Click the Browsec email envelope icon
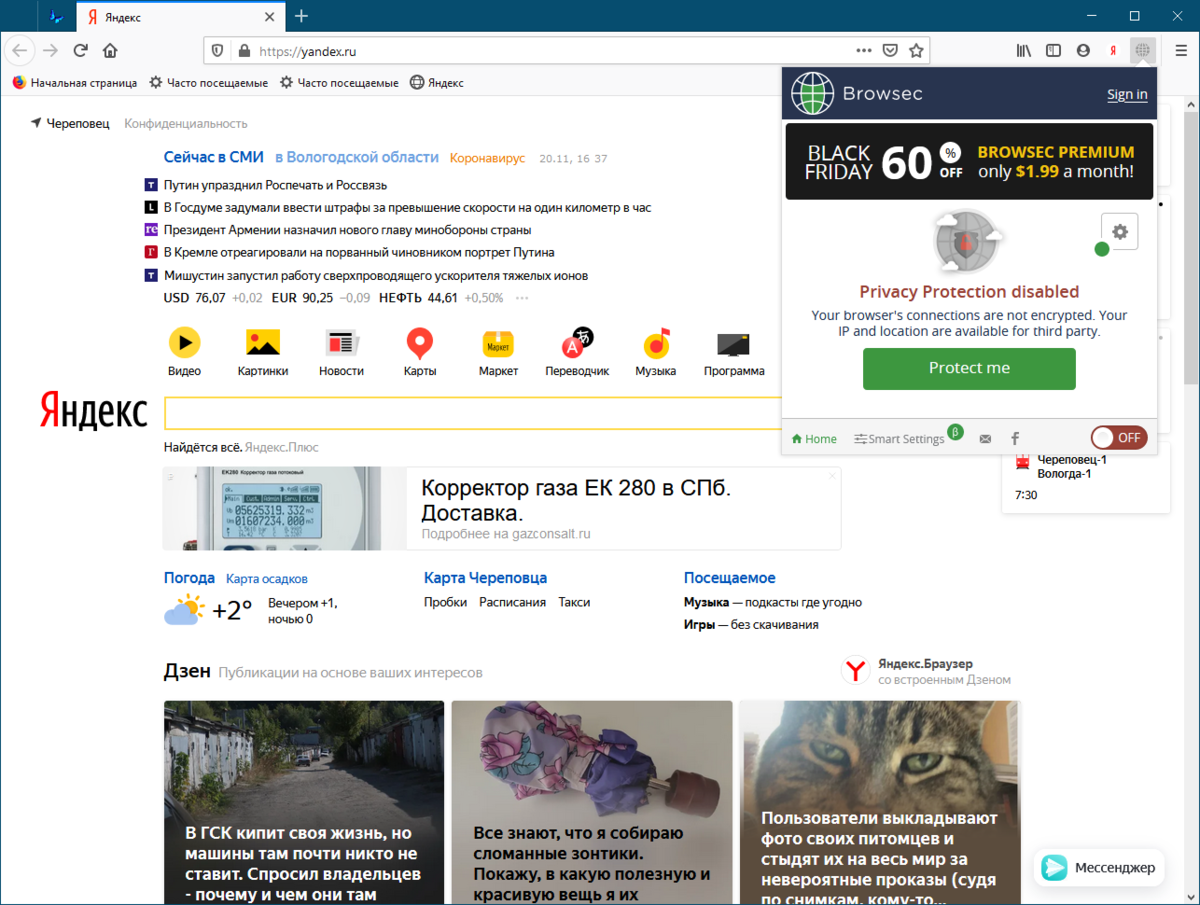Image resolution: width=1200 pixels, height=905 pixels. 985,438
